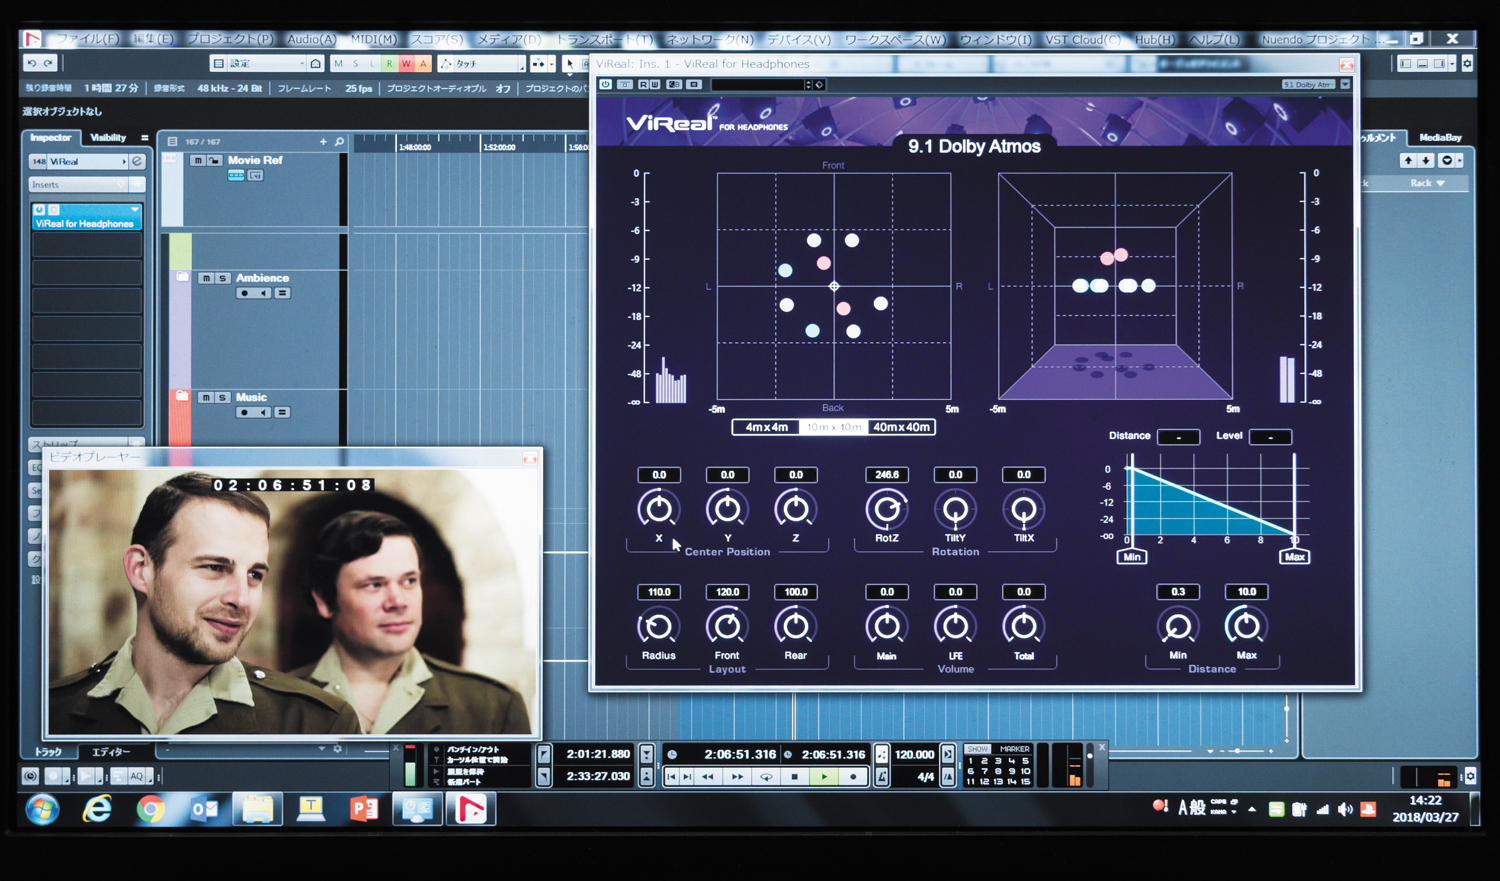This screenshot has width=1500, height=881.
Task: Click the tempo value 120.000
Action: 915,755
